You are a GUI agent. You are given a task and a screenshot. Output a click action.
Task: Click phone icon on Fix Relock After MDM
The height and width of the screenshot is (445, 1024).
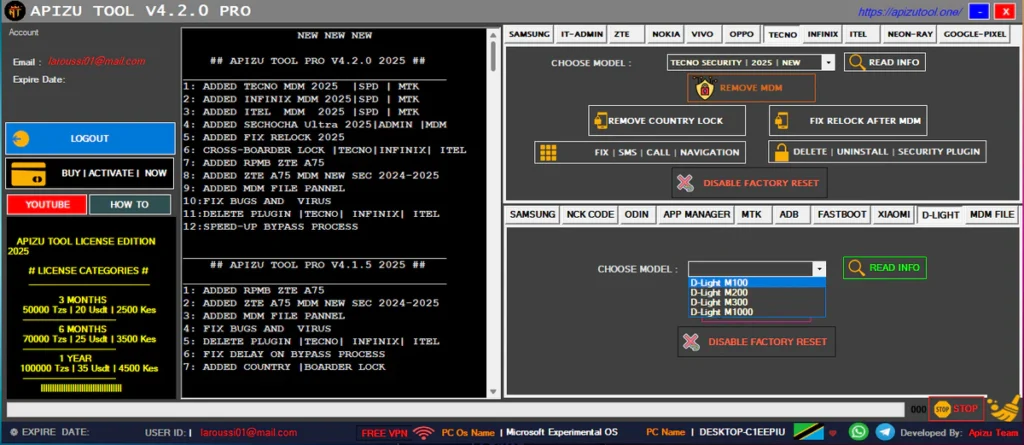(781, 121)
